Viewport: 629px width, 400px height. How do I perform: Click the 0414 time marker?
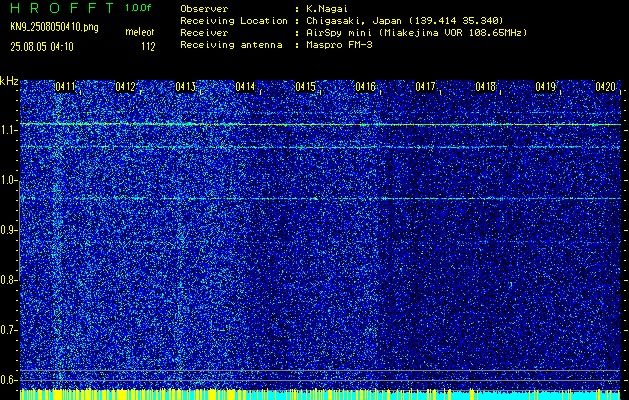(x=245, y=86)
